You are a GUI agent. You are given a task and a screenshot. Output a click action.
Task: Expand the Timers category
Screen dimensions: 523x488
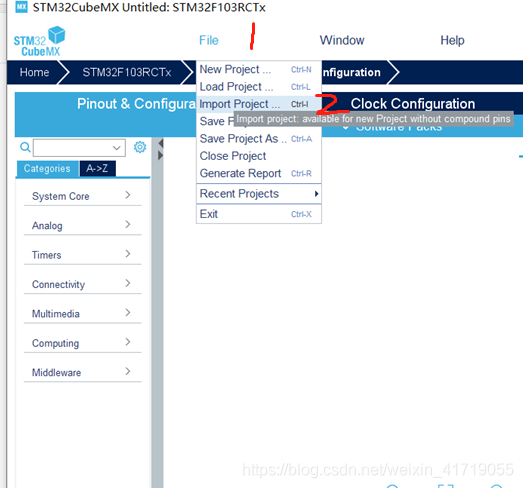[82, 255]
